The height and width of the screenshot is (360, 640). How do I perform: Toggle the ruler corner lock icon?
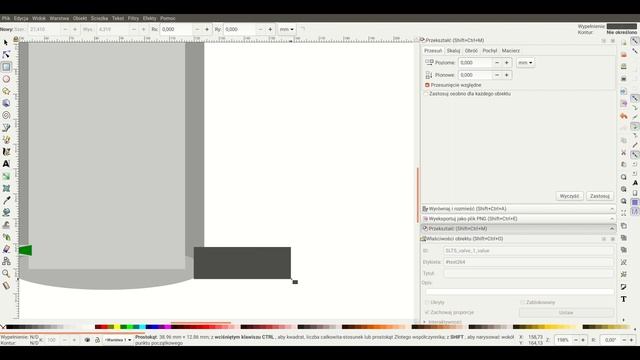tap(16, 39)
